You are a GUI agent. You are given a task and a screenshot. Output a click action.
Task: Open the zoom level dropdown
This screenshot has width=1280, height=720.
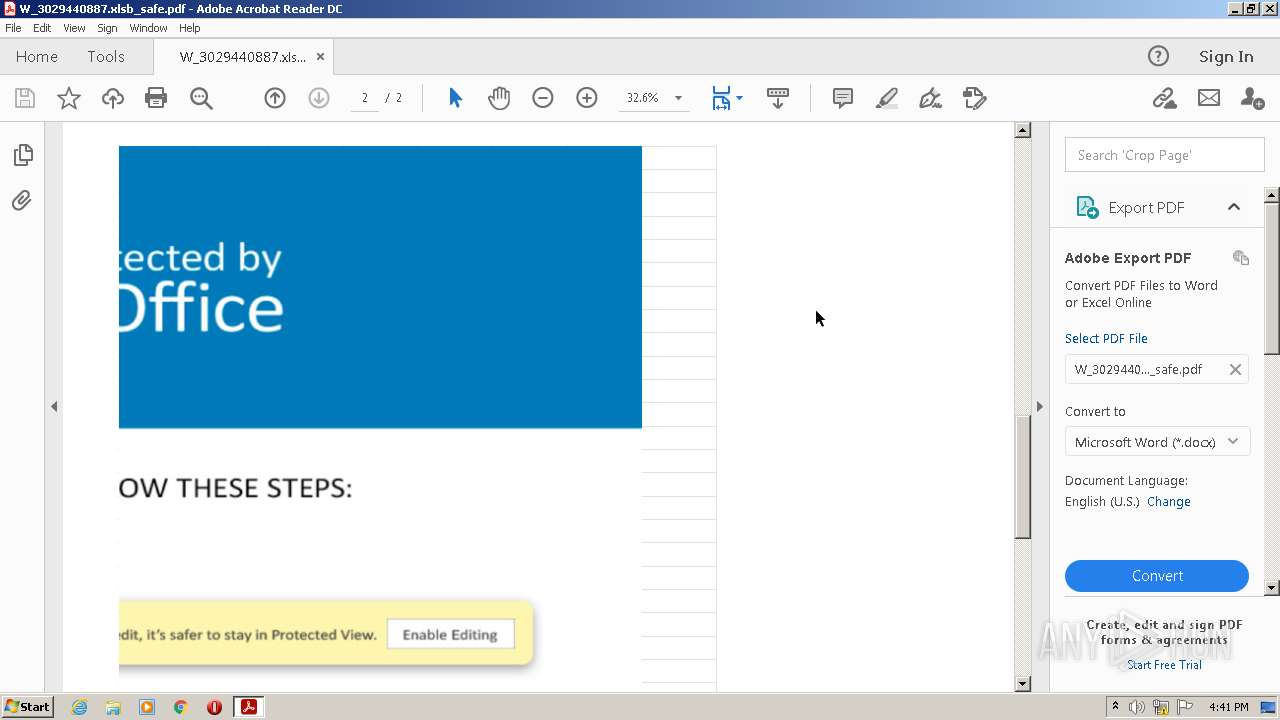[x=678, y=98]
